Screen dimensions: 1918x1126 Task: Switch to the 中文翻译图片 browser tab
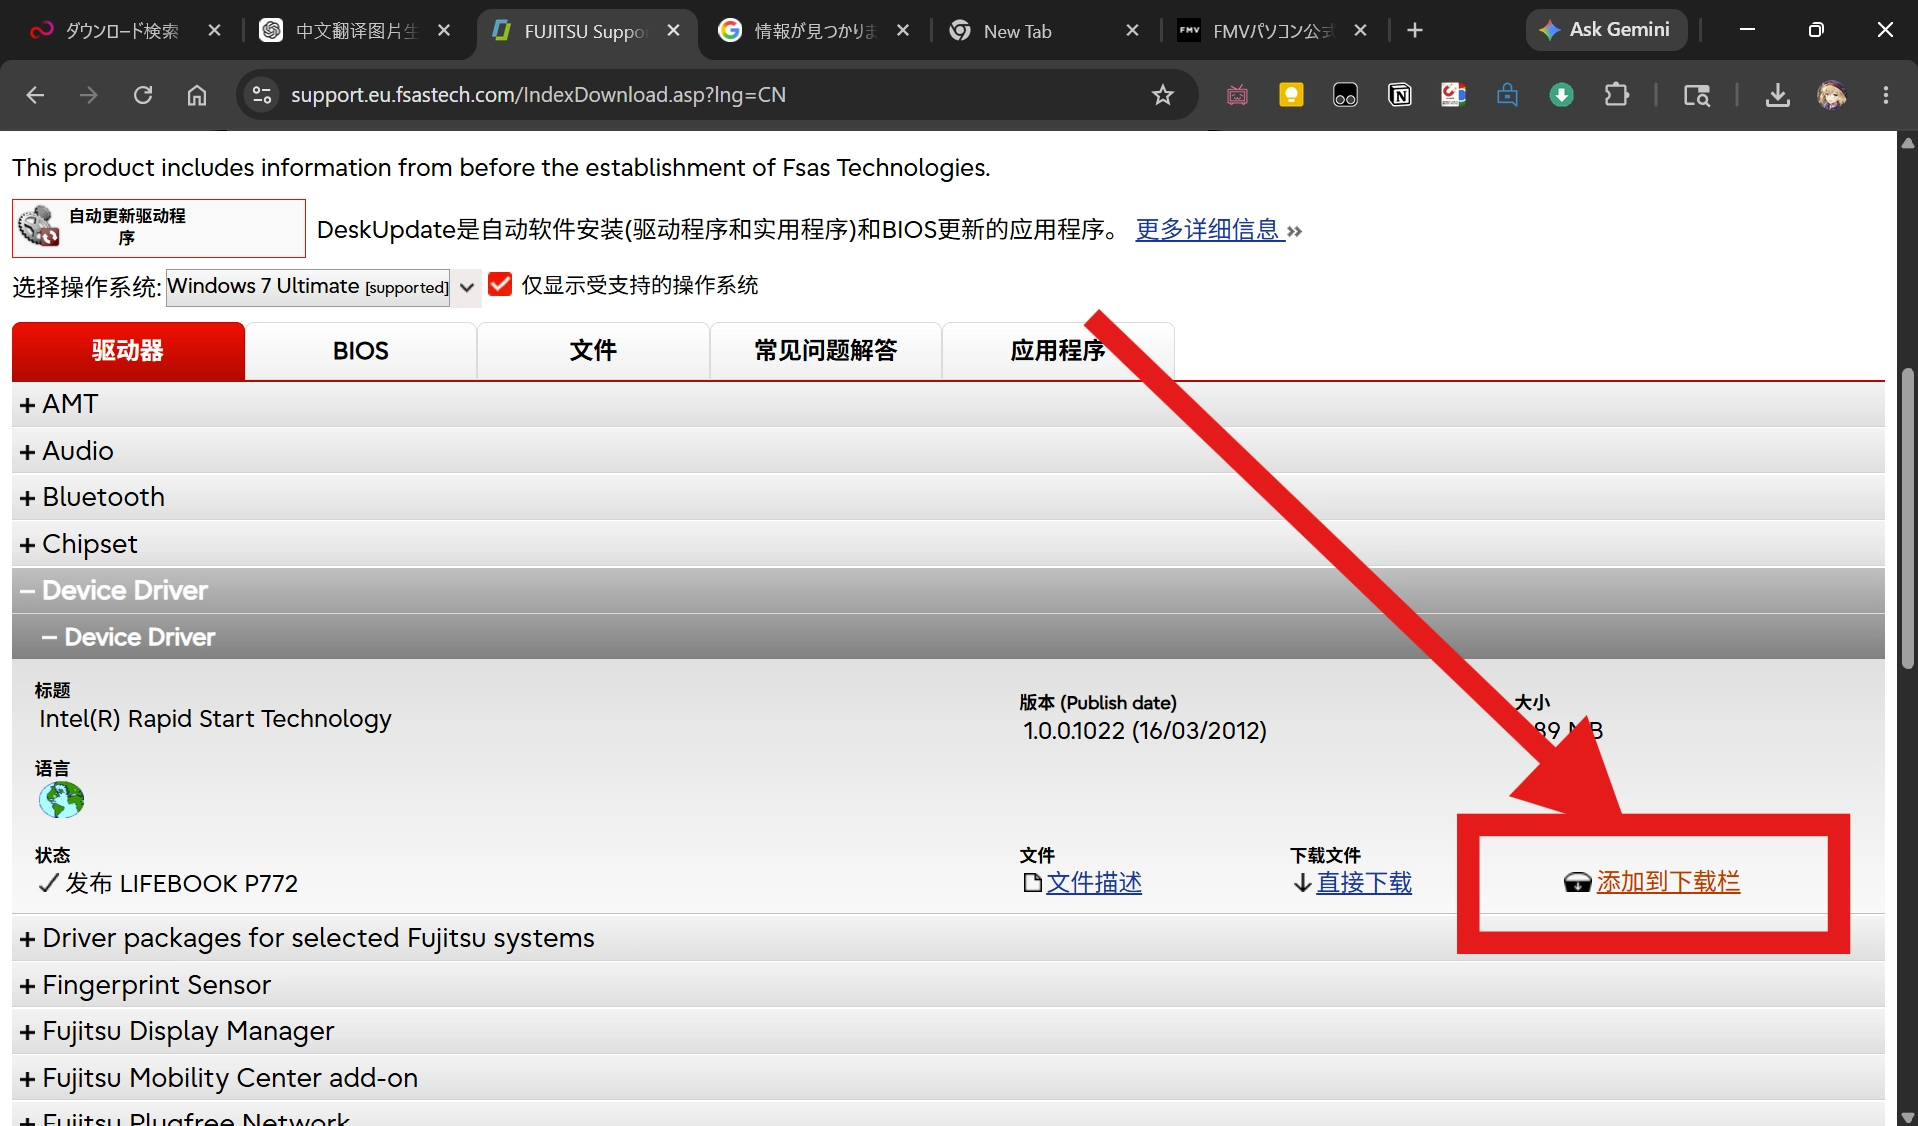(355, 31)
